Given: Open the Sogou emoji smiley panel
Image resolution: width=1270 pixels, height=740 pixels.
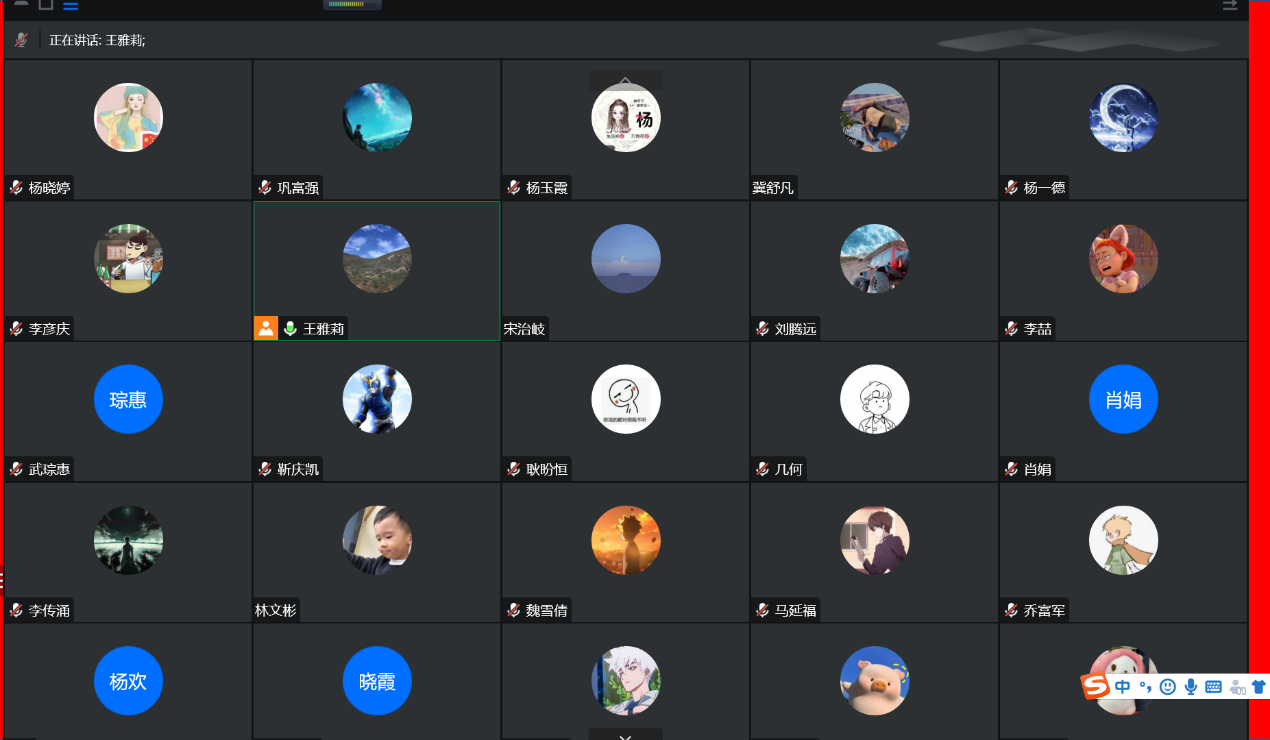Looking at the screenshot, I should (1167, 687).
